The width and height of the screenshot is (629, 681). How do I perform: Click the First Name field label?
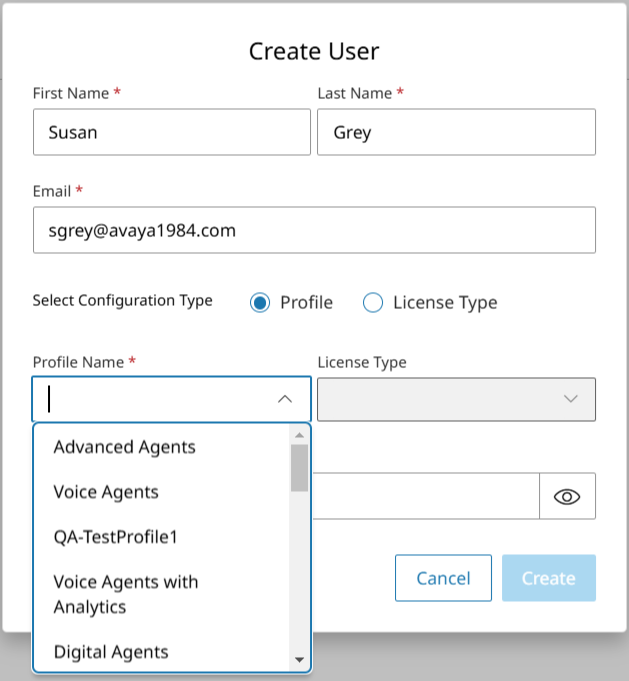click(x=71, y=93)
